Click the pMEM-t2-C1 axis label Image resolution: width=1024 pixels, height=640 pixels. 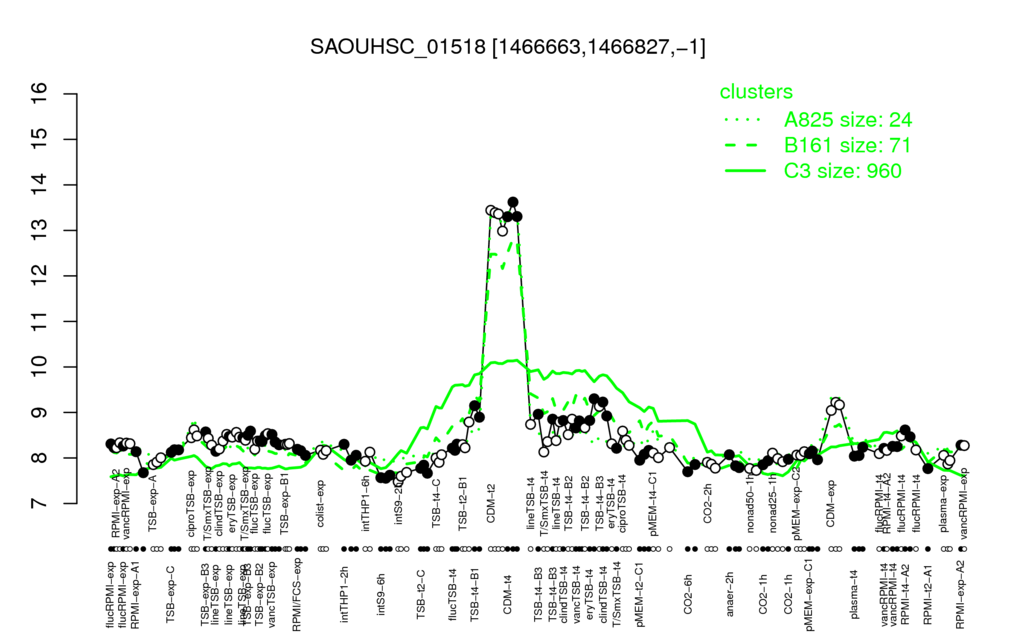tap(640, 594)
